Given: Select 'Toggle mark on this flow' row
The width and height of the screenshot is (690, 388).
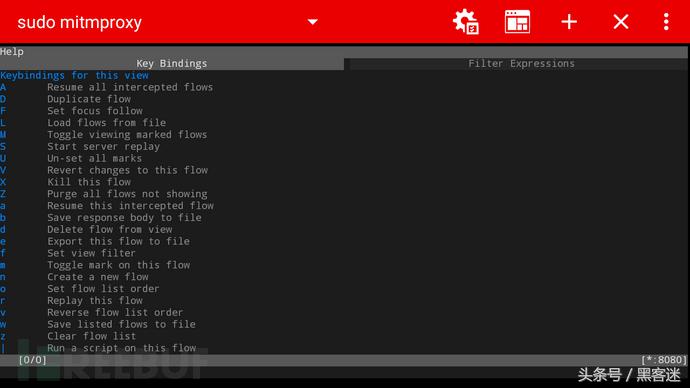Looking at the screenshot, I should click(95, 265).
